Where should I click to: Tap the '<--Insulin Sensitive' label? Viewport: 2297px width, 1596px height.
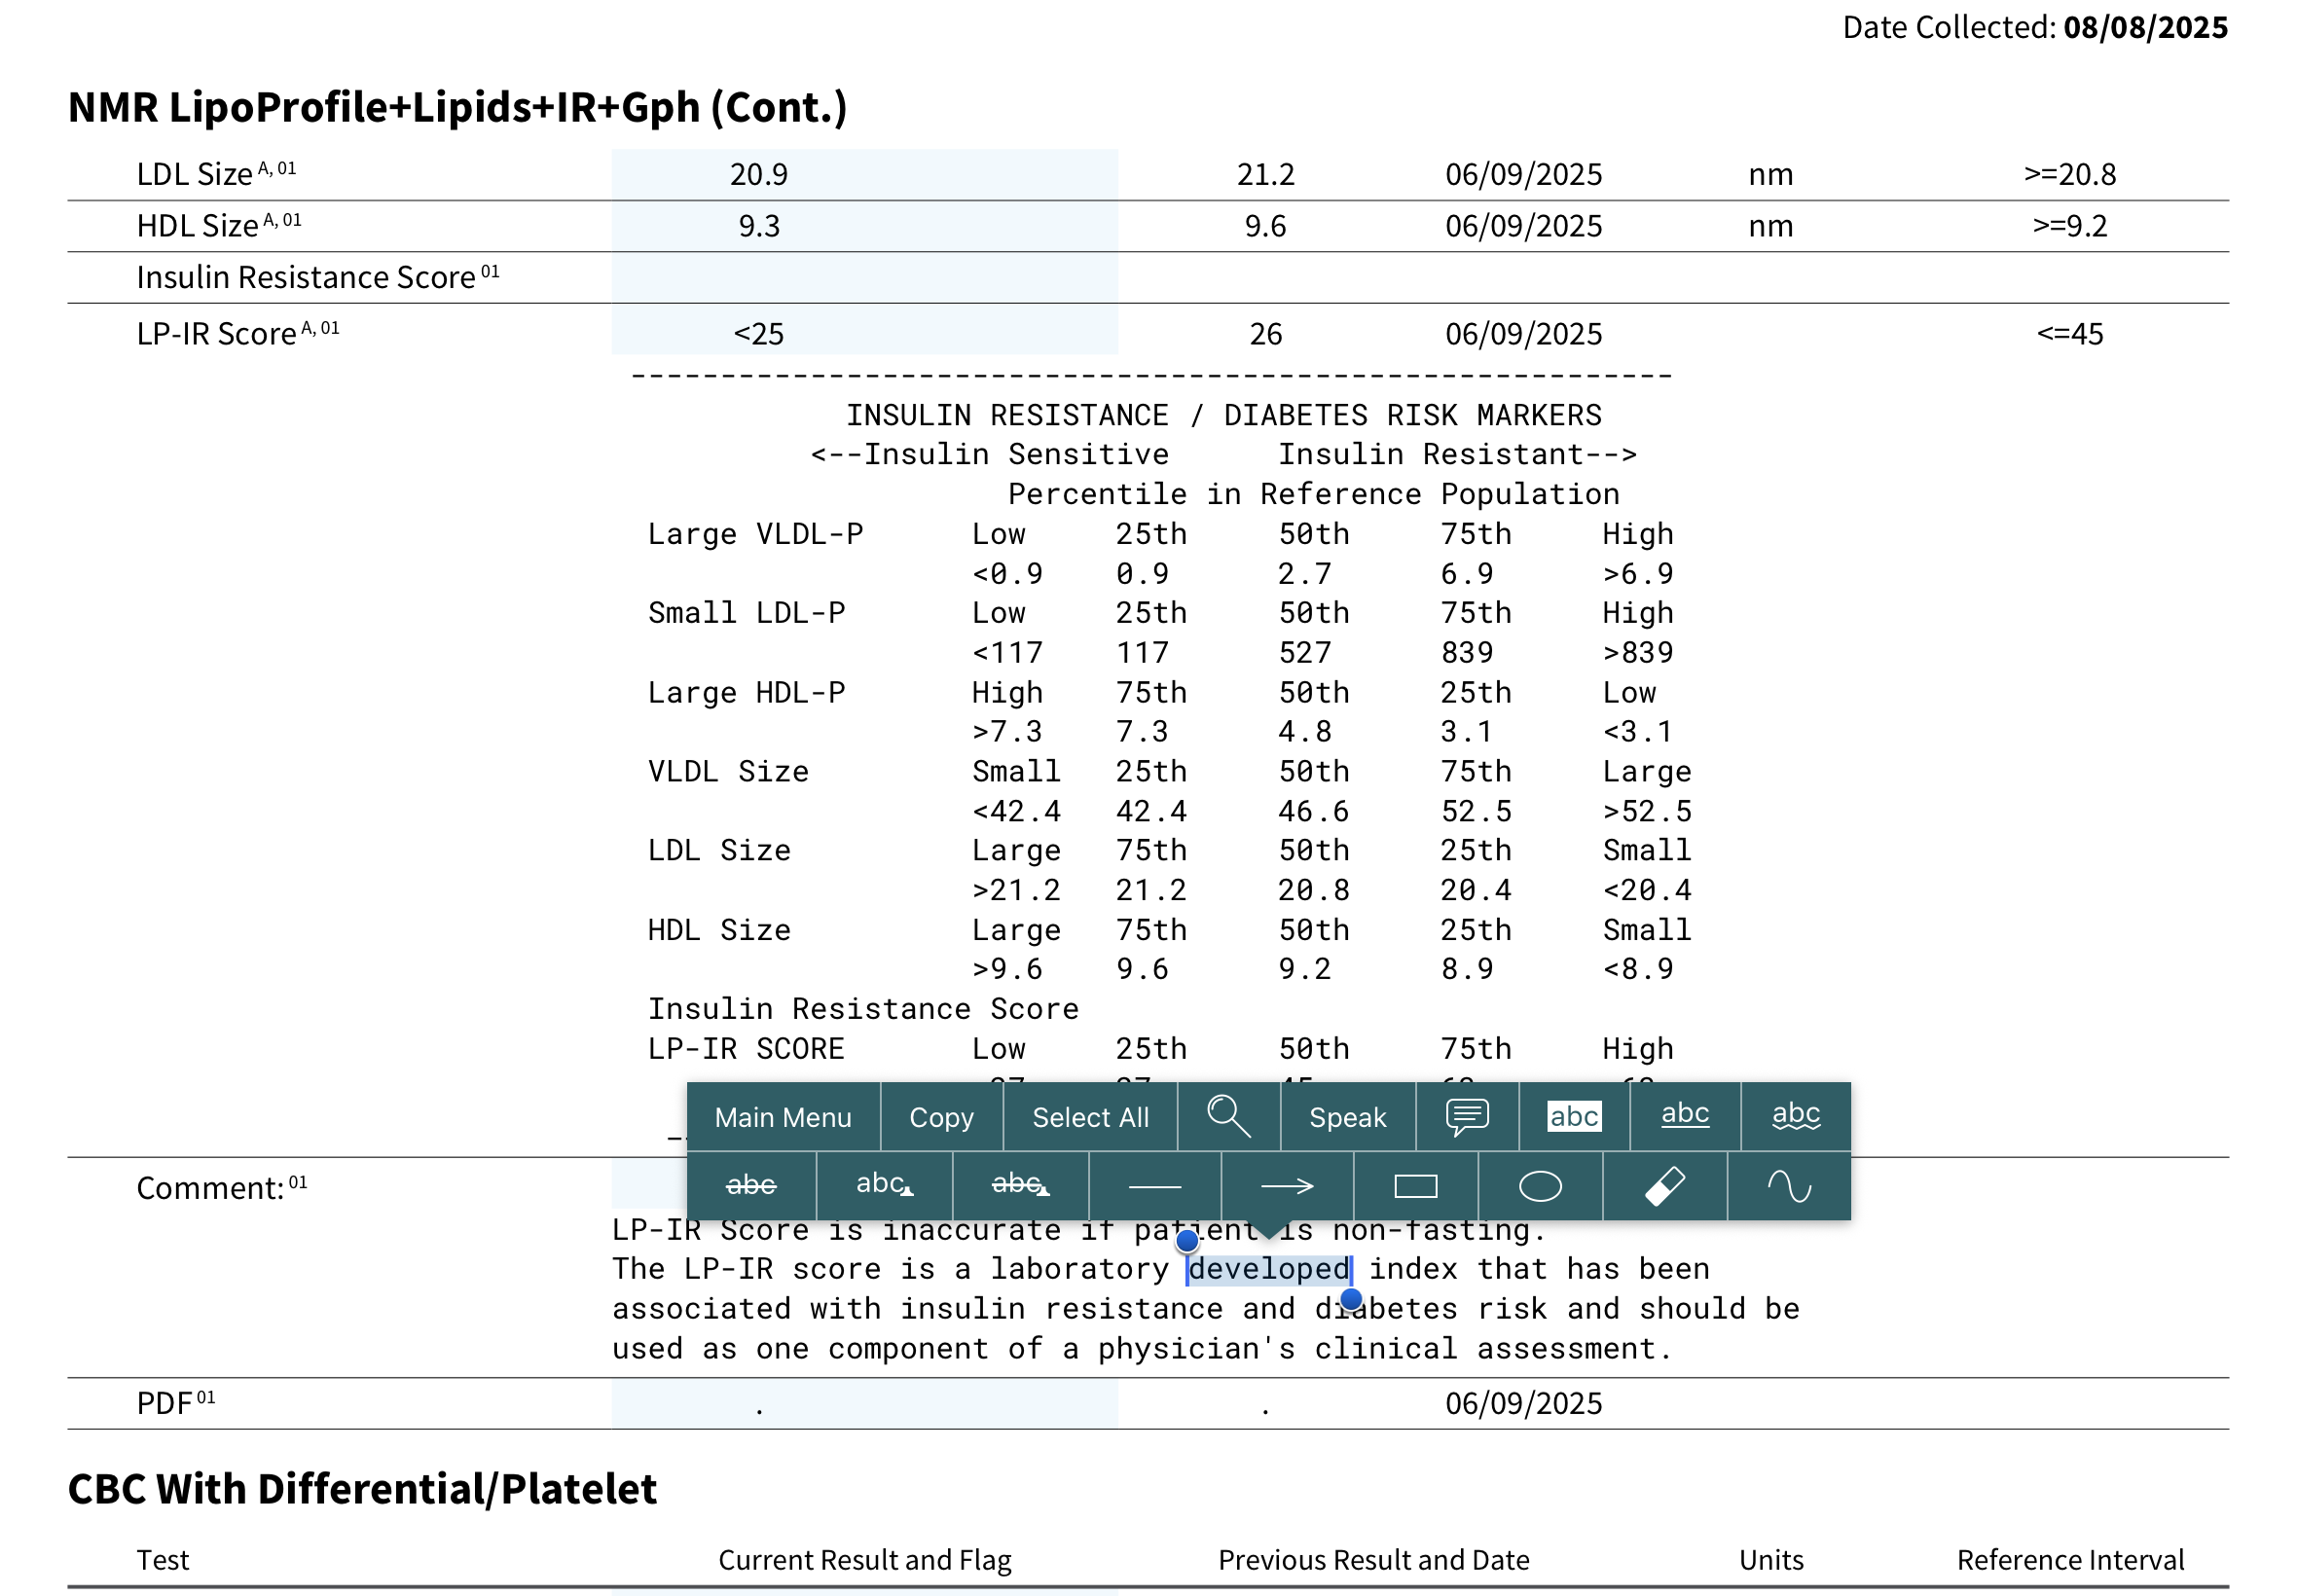(x=989, y=454)
